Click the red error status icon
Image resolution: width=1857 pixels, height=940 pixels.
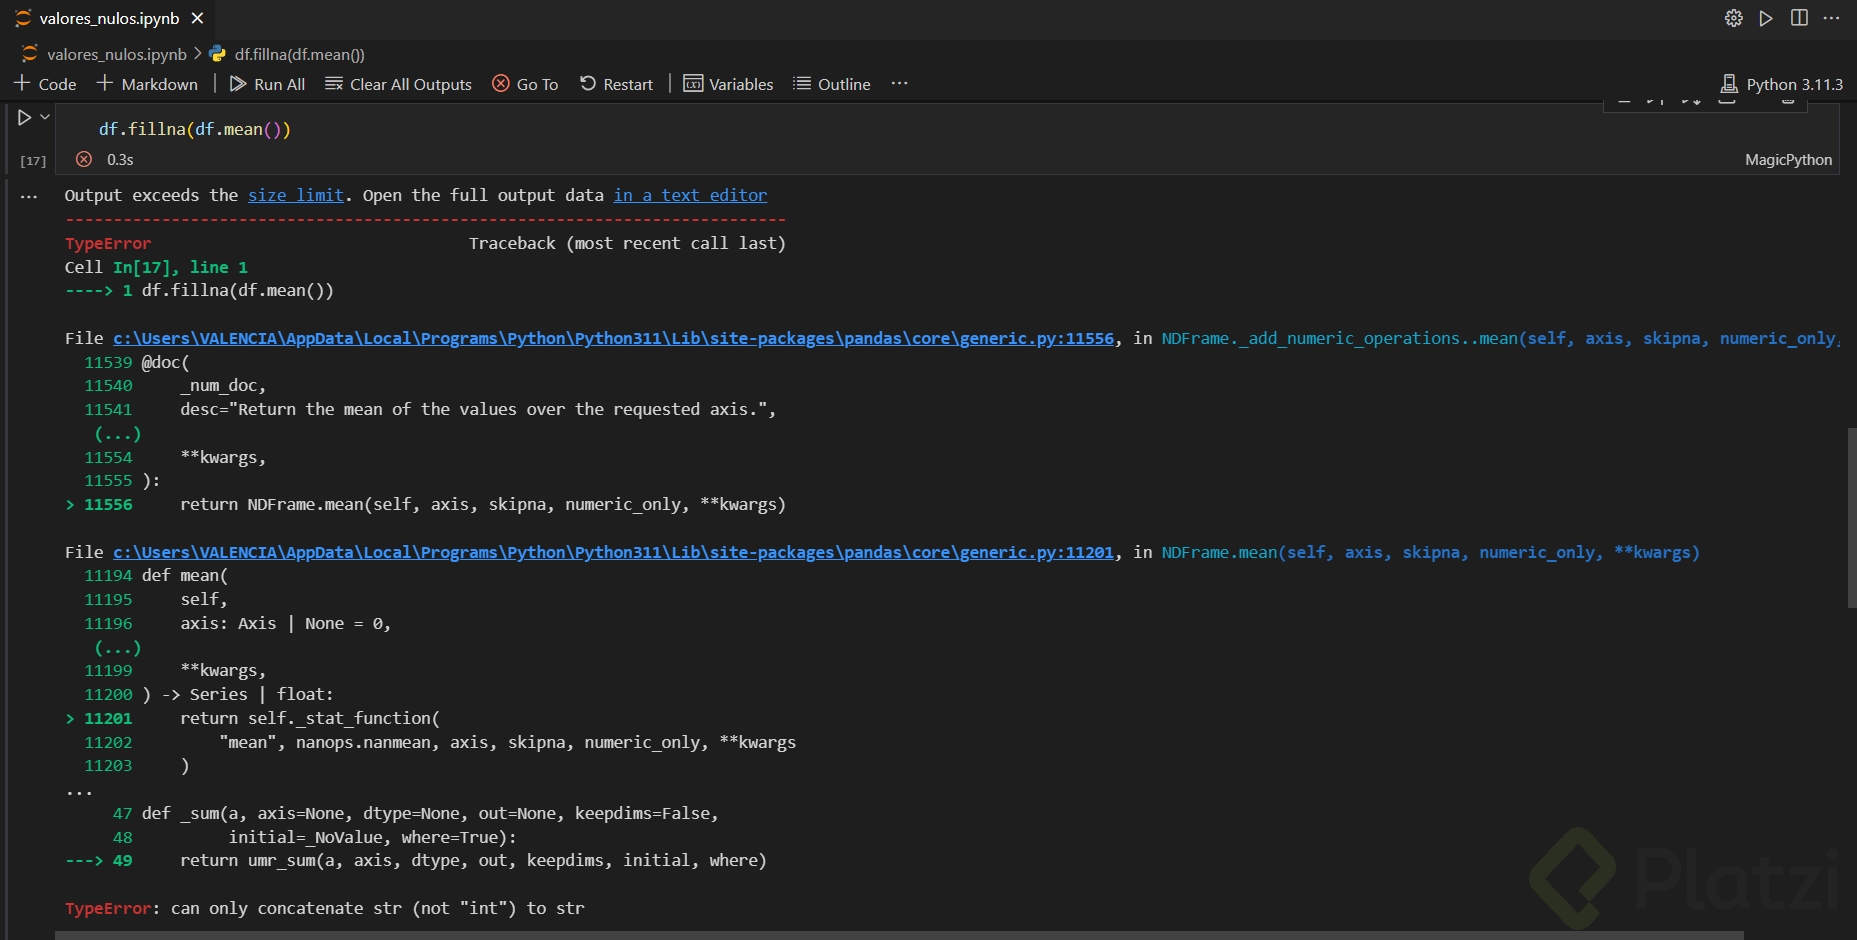84,159
